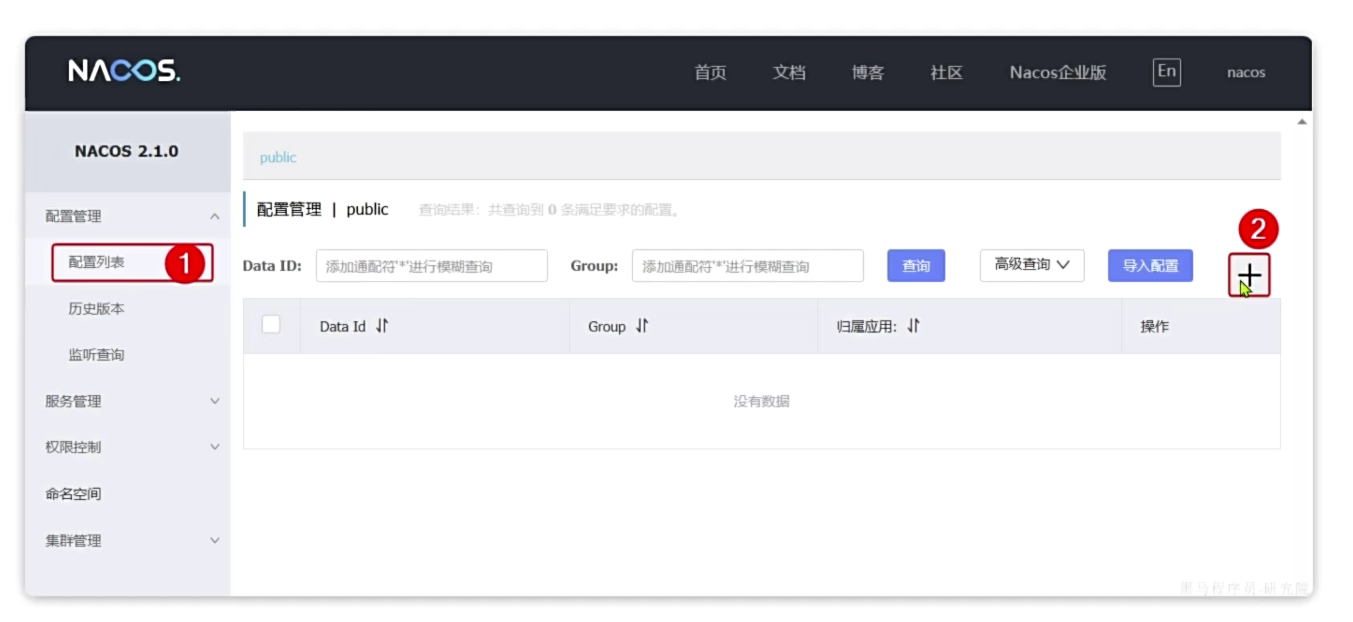
Task: Expand the 服务管理 sidebar section
Action: 214,401
